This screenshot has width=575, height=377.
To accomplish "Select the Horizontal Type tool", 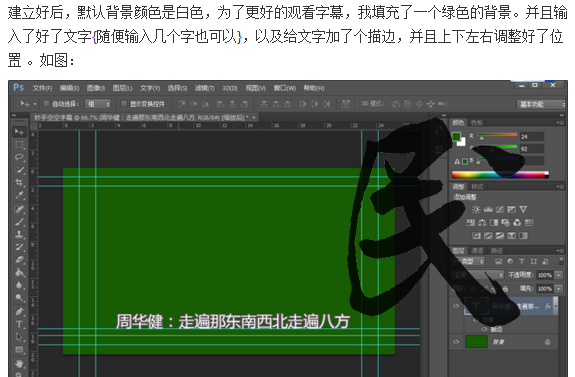I will 19,324.
